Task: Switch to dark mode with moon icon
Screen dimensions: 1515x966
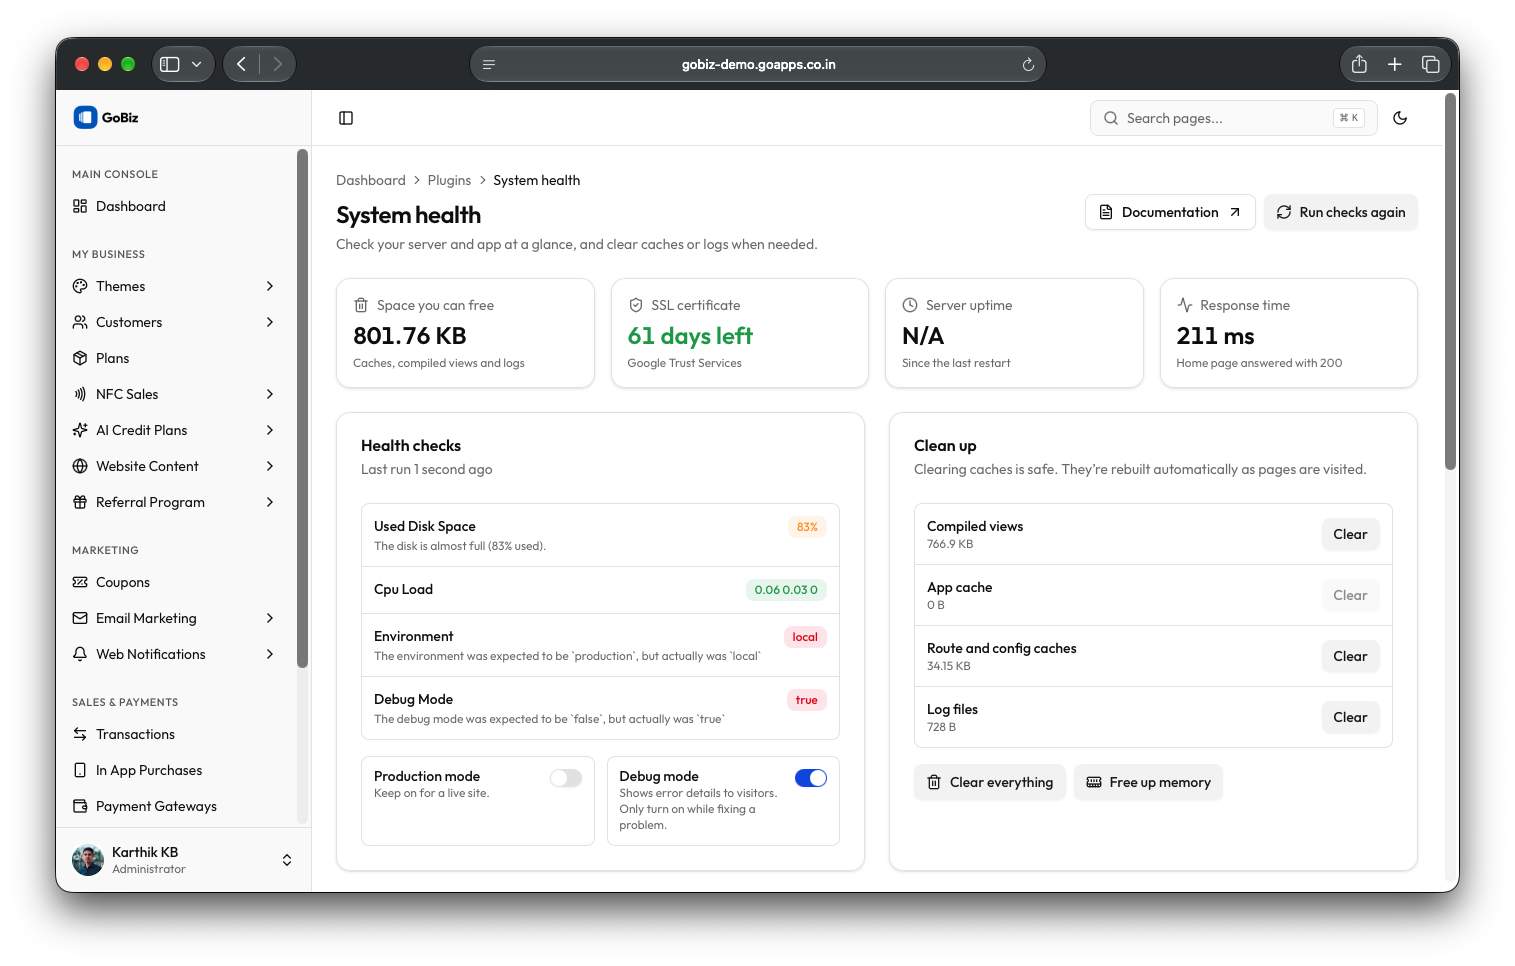Action: pos(1400,118)
